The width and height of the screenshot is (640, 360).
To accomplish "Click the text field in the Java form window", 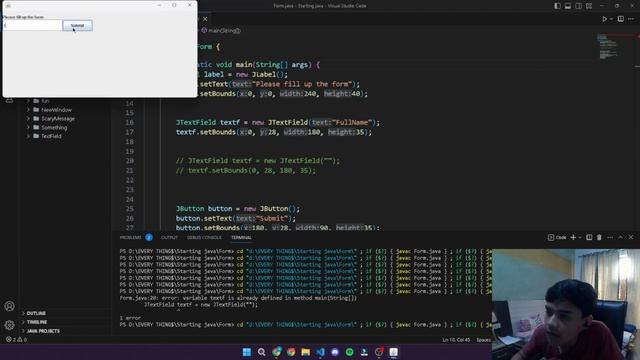I will pyautogui.click(x=33, y=25).
